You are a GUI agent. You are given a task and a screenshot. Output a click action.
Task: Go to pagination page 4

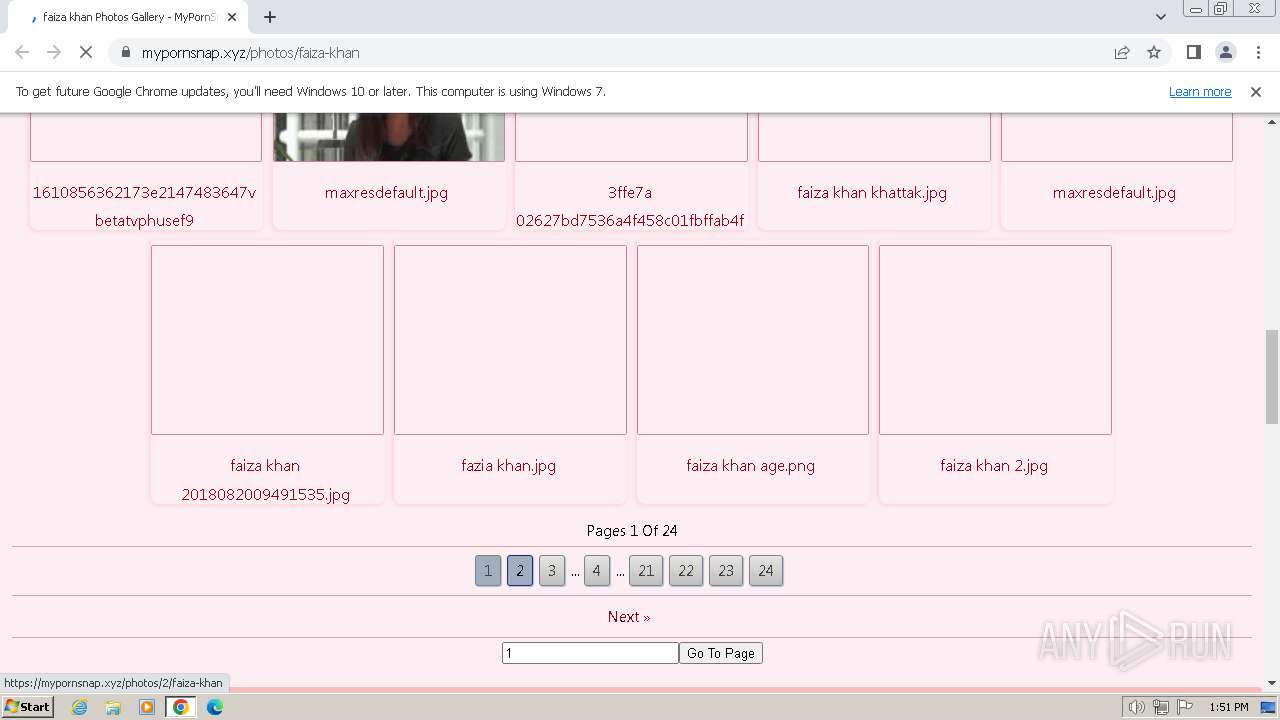597,571
